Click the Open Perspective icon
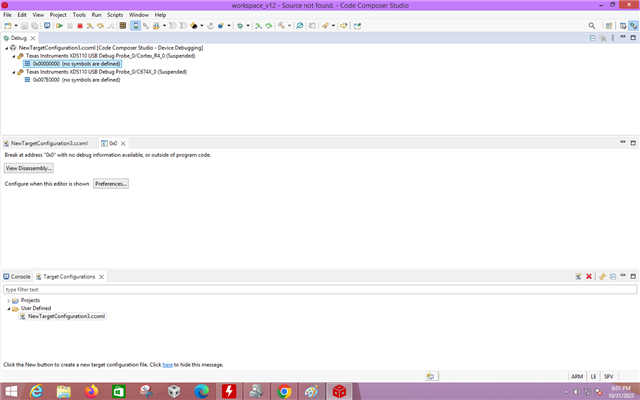This screenshot has height=400, width=640. (609, 26)
